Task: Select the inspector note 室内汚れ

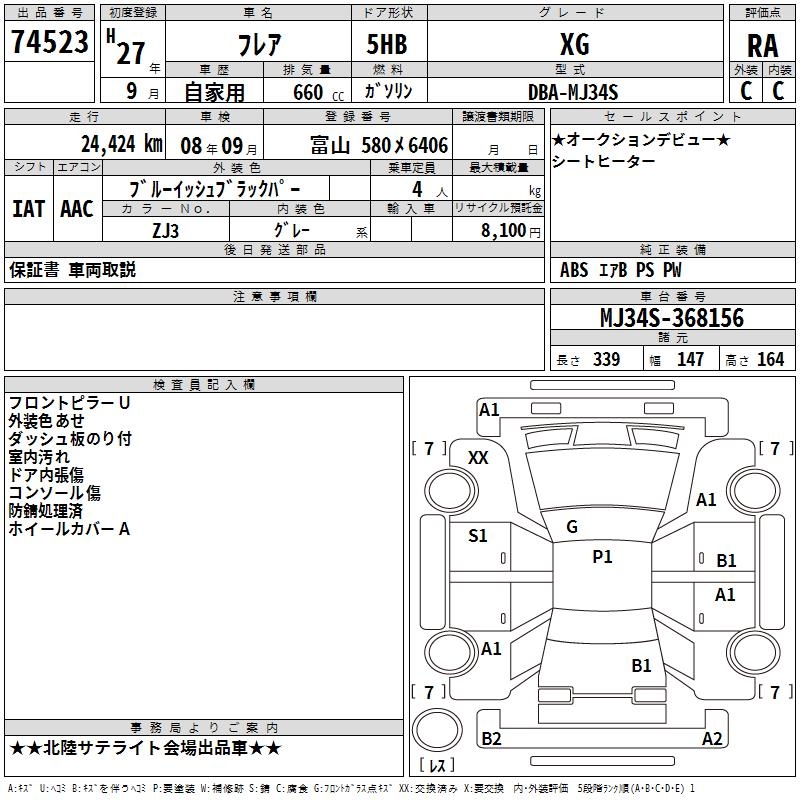Action: click(x=39, y=457)
